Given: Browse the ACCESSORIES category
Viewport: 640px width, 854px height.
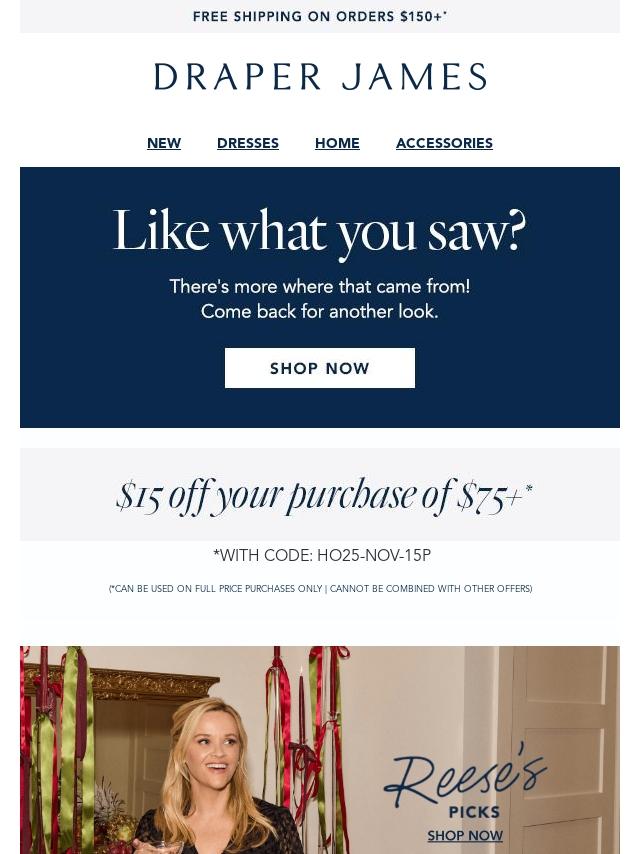Looking at the screenshot, I should point(444,143).
